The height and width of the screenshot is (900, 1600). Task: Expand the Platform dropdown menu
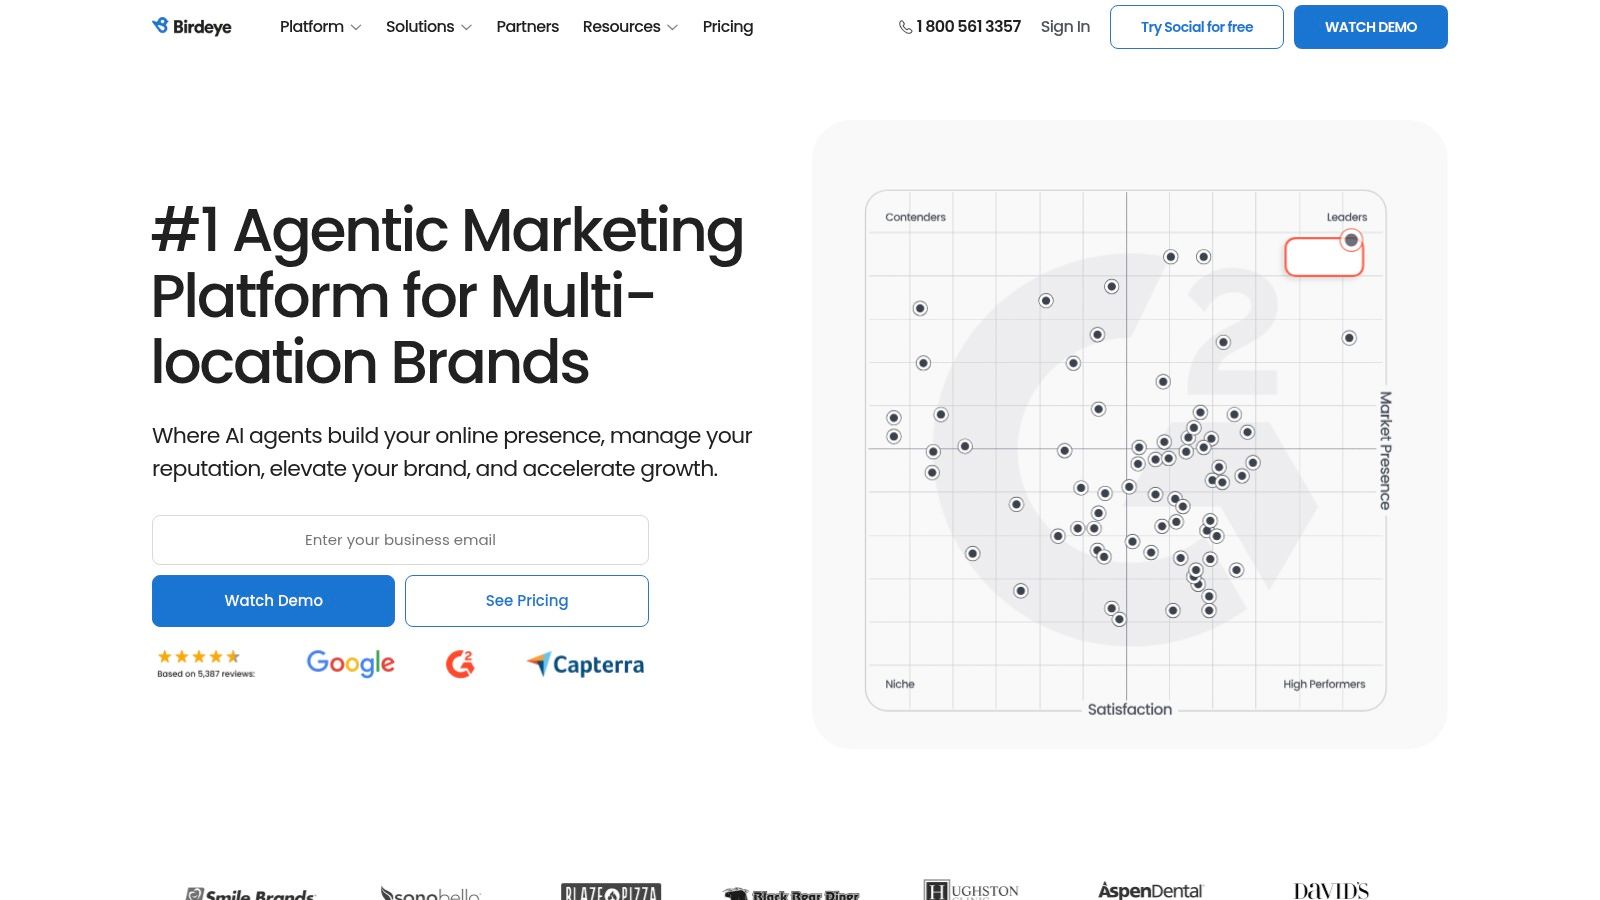(320, 27)
